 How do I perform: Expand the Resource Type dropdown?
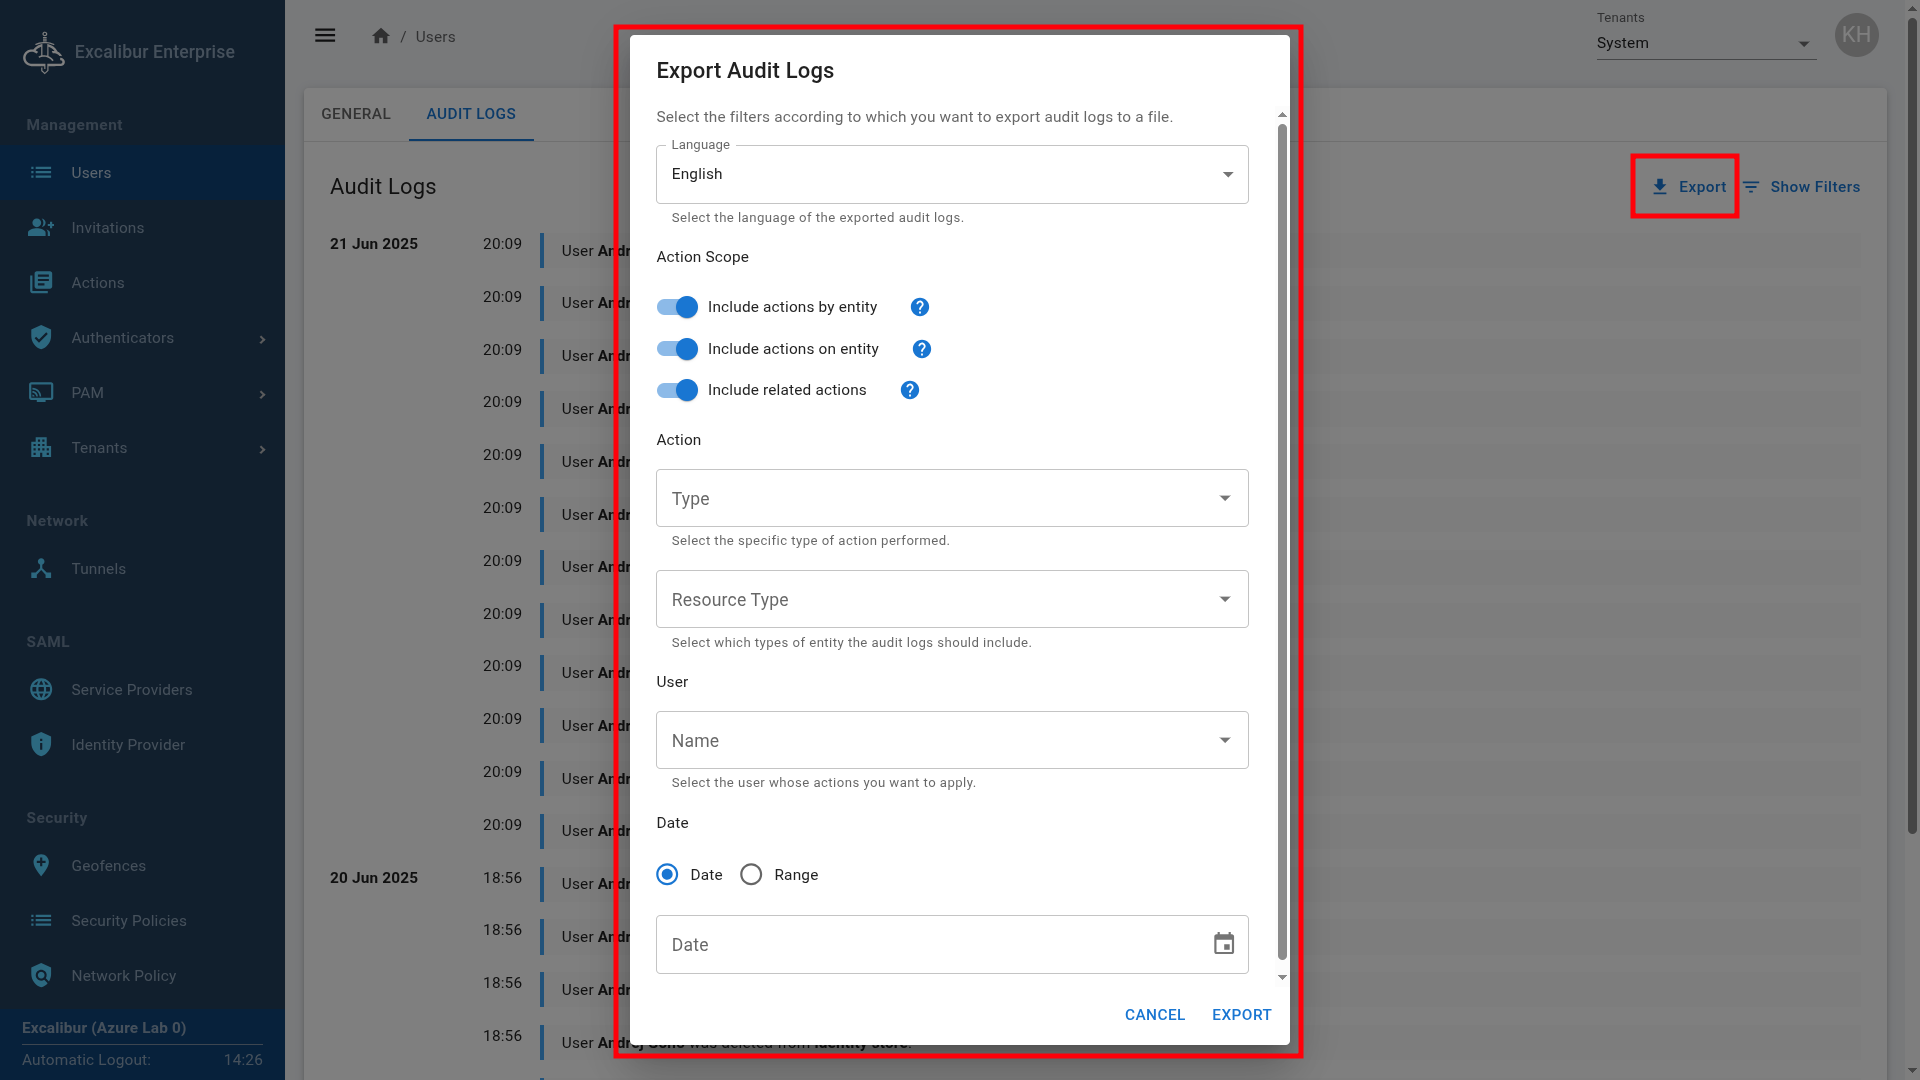pos(951,600)
